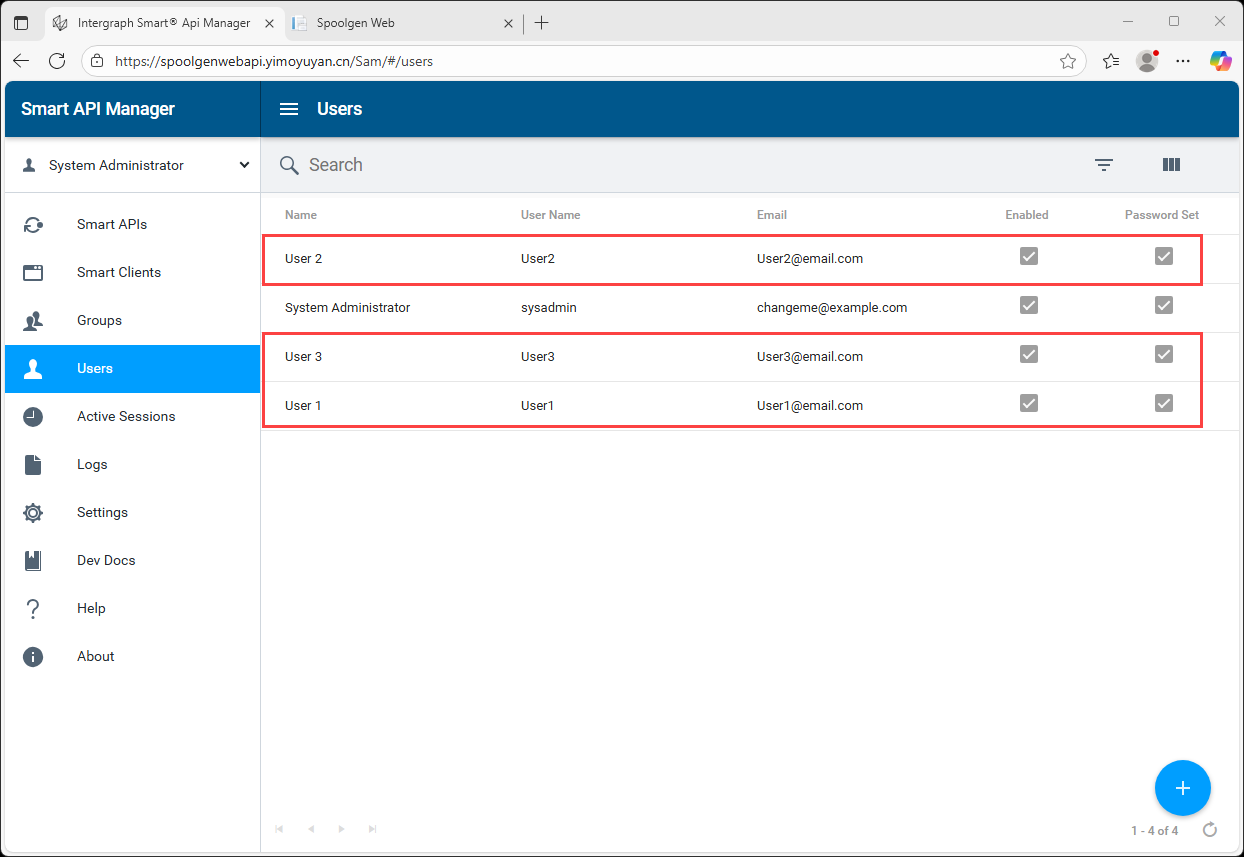
Task: Open the sysadmin user row
Action: 548,308
